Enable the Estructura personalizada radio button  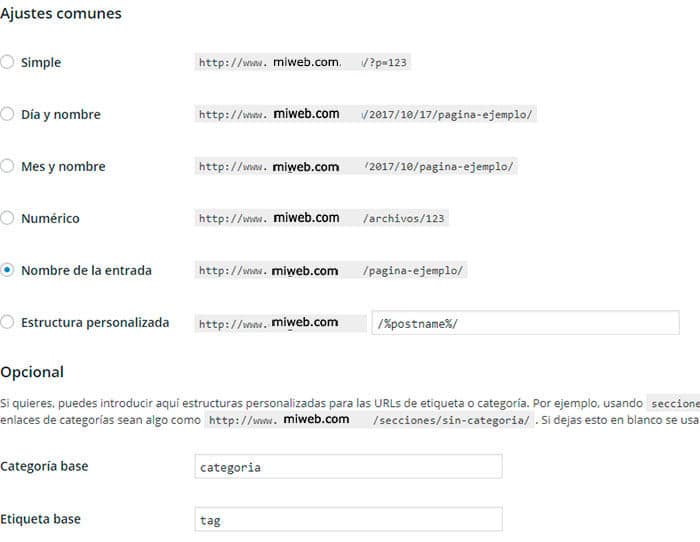(x=8, y=322)
